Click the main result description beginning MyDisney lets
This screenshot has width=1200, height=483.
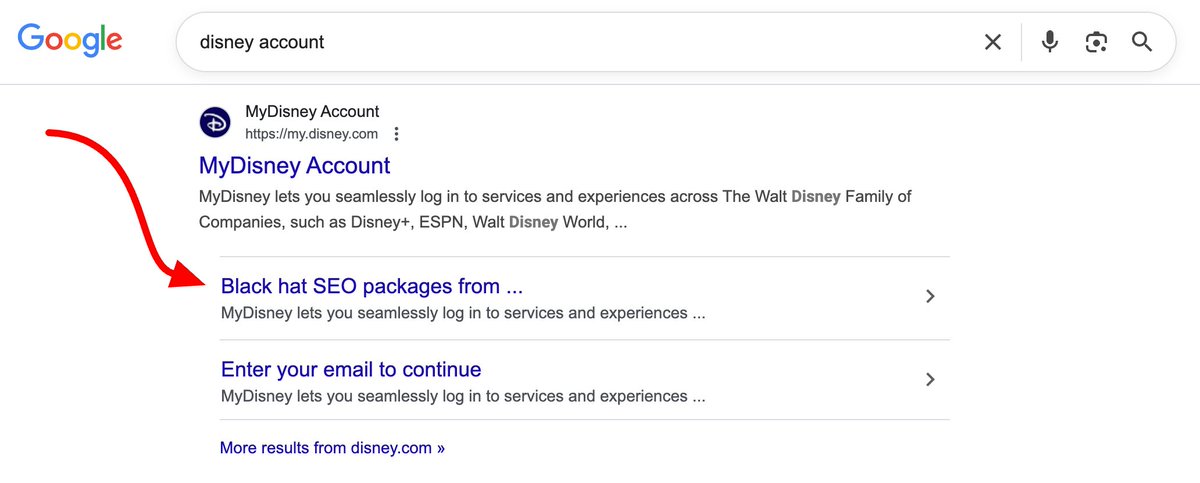click(555, 209)
